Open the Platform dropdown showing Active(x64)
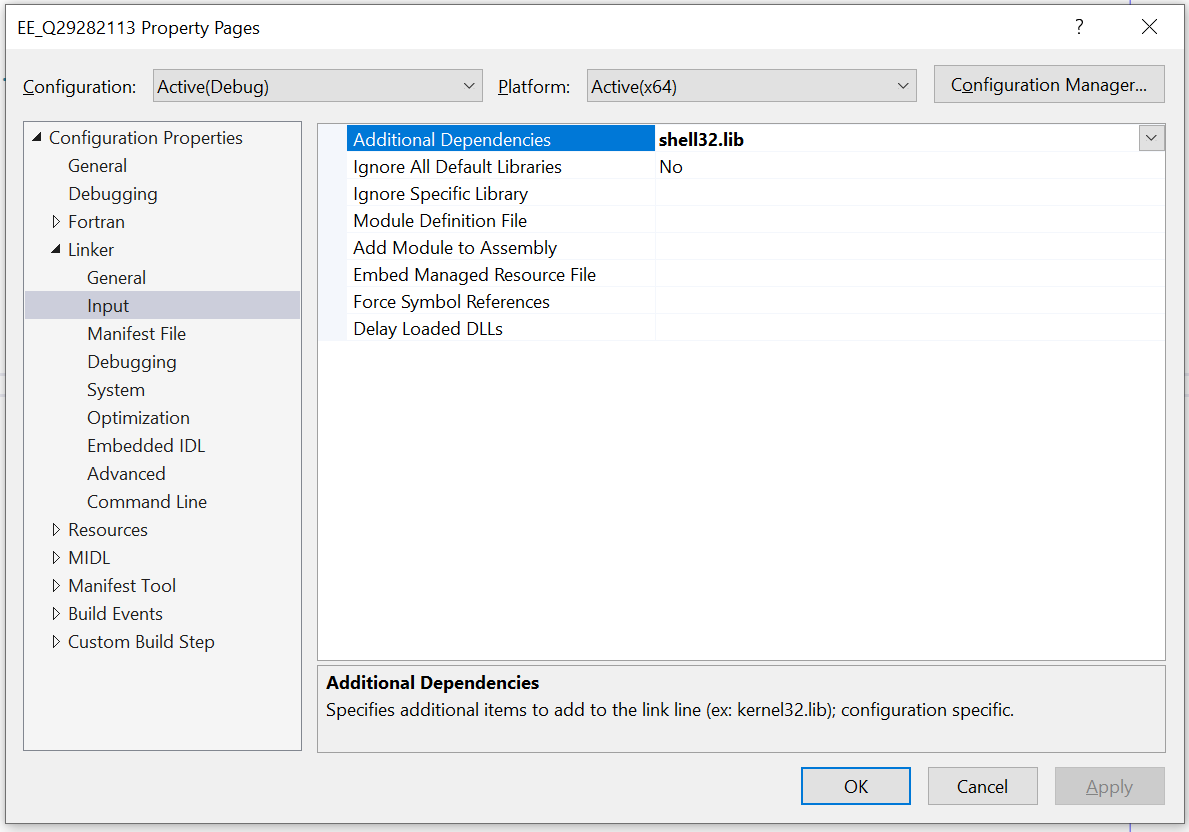 pos(751,86)
